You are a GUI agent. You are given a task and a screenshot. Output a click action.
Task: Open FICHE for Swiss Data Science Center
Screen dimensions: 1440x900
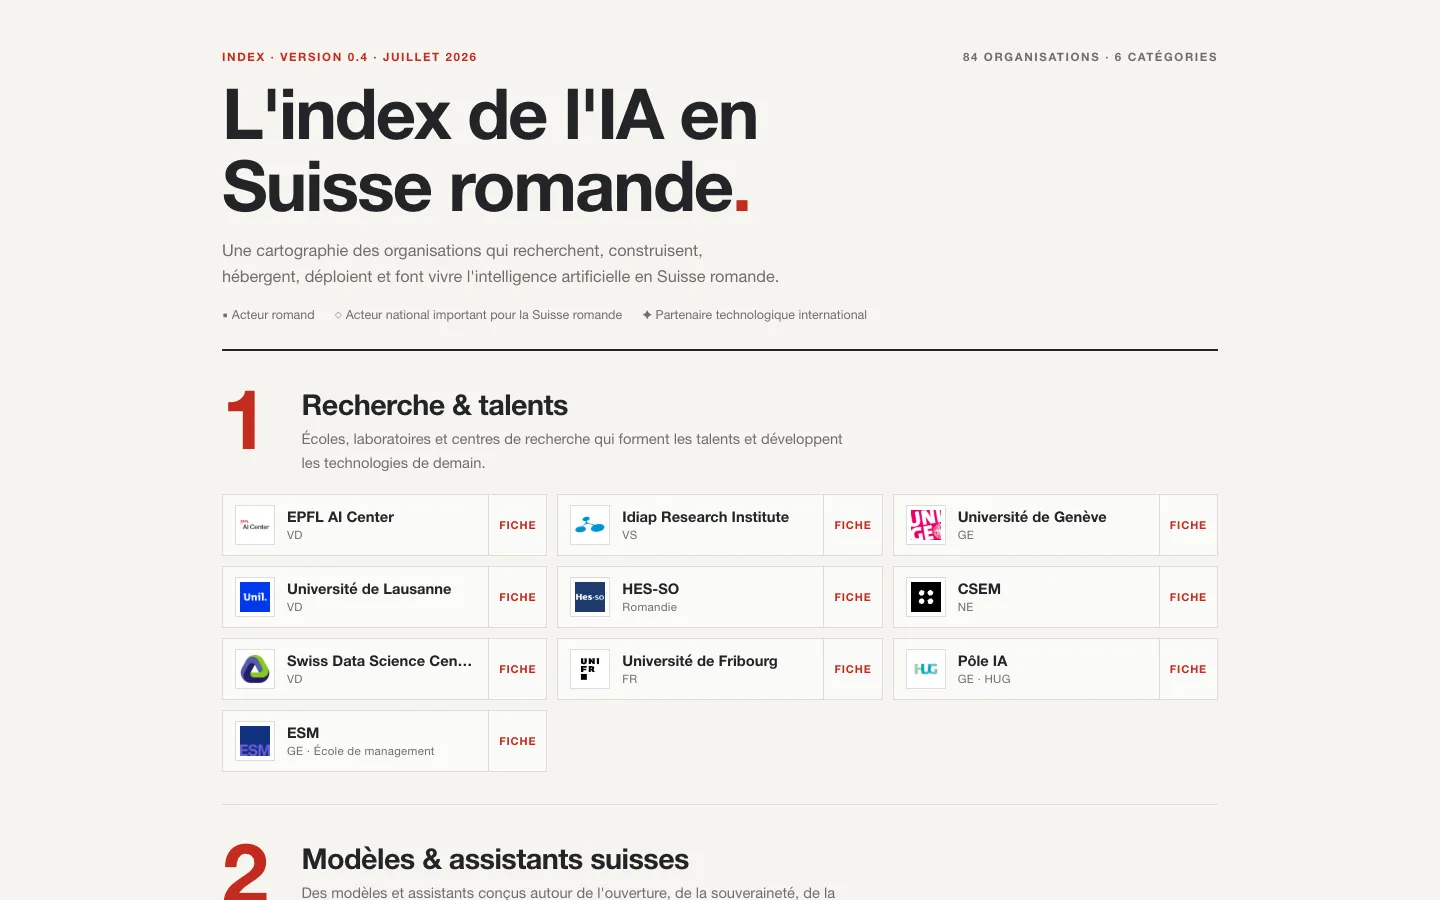point(517,669)
